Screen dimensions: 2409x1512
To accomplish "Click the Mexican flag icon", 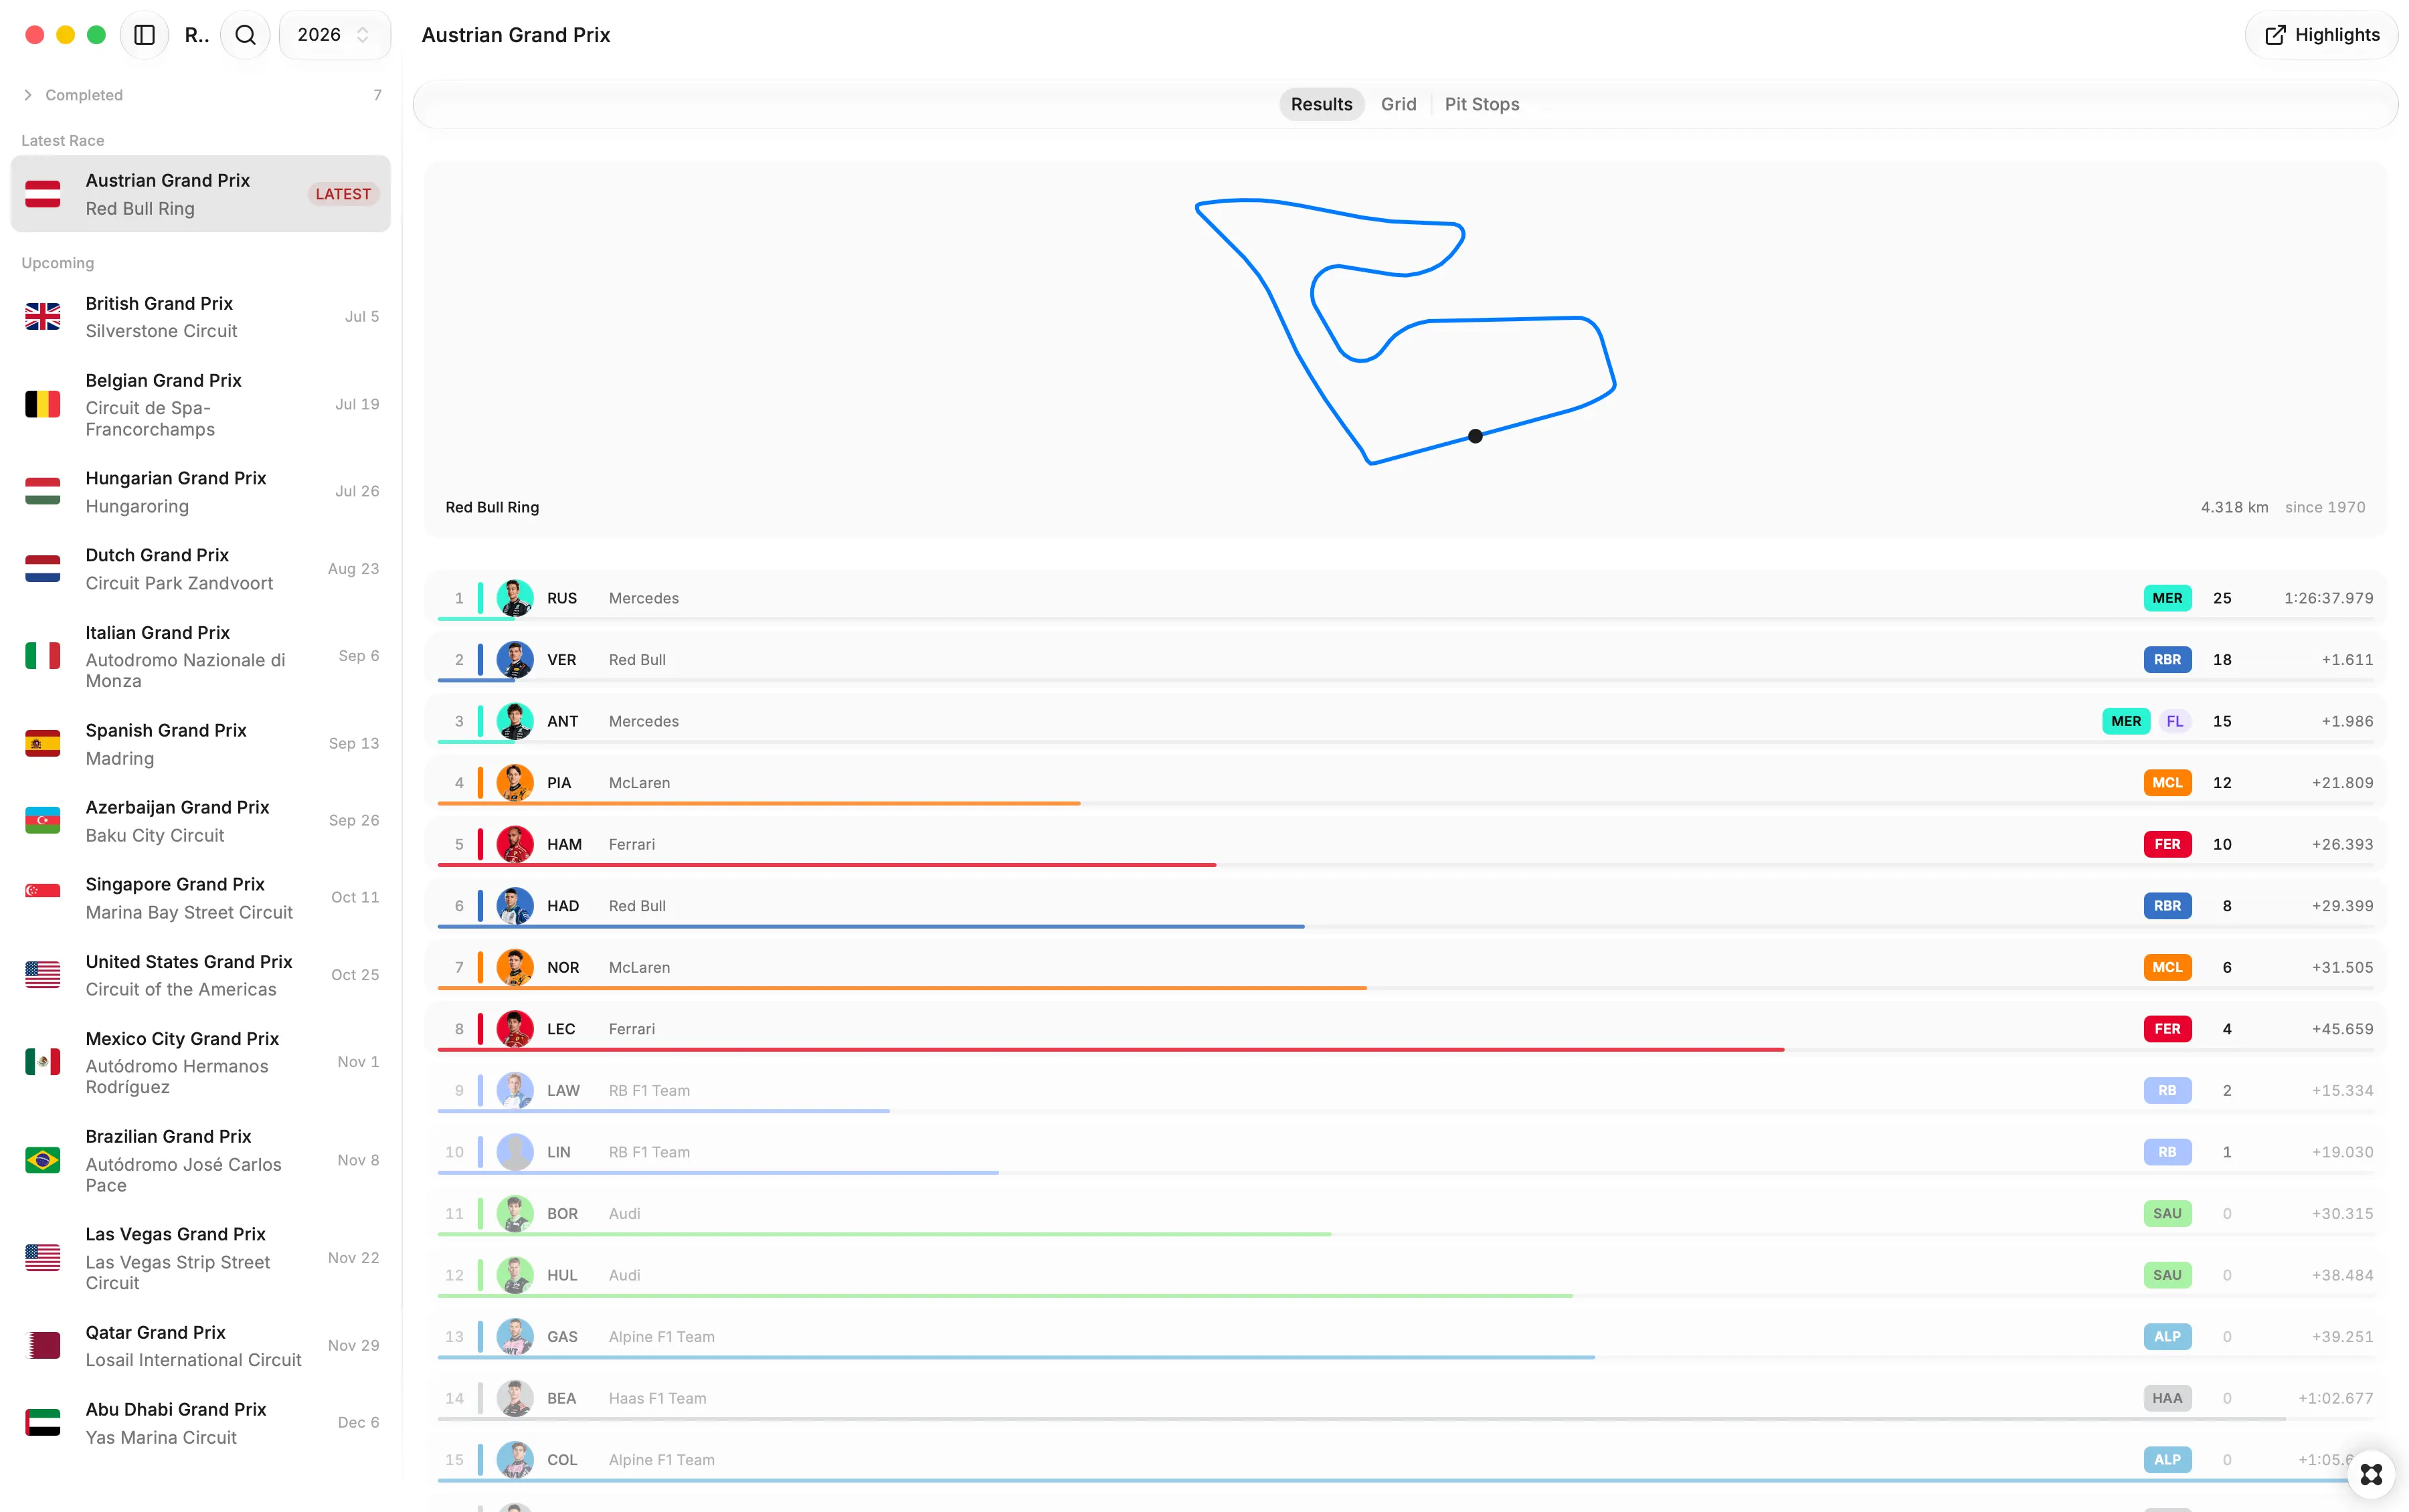I will [43, 1062].
